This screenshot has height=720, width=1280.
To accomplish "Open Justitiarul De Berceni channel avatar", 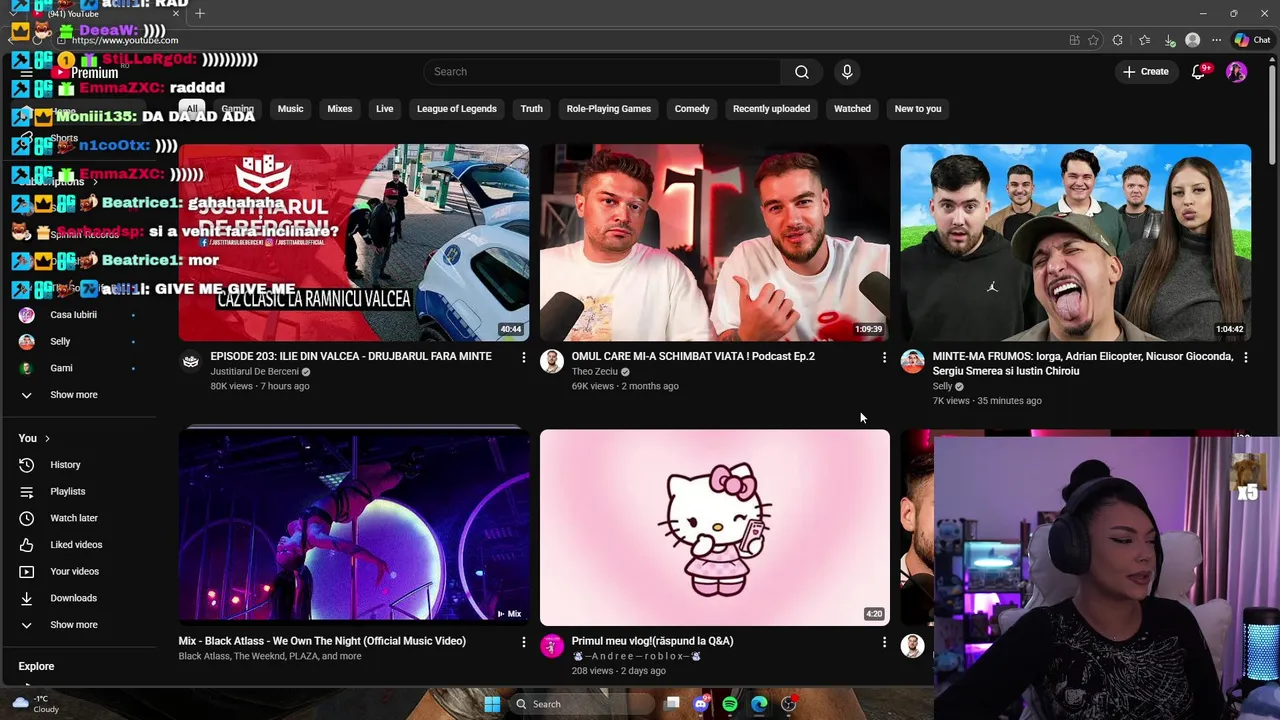I will tap(191, 361).
